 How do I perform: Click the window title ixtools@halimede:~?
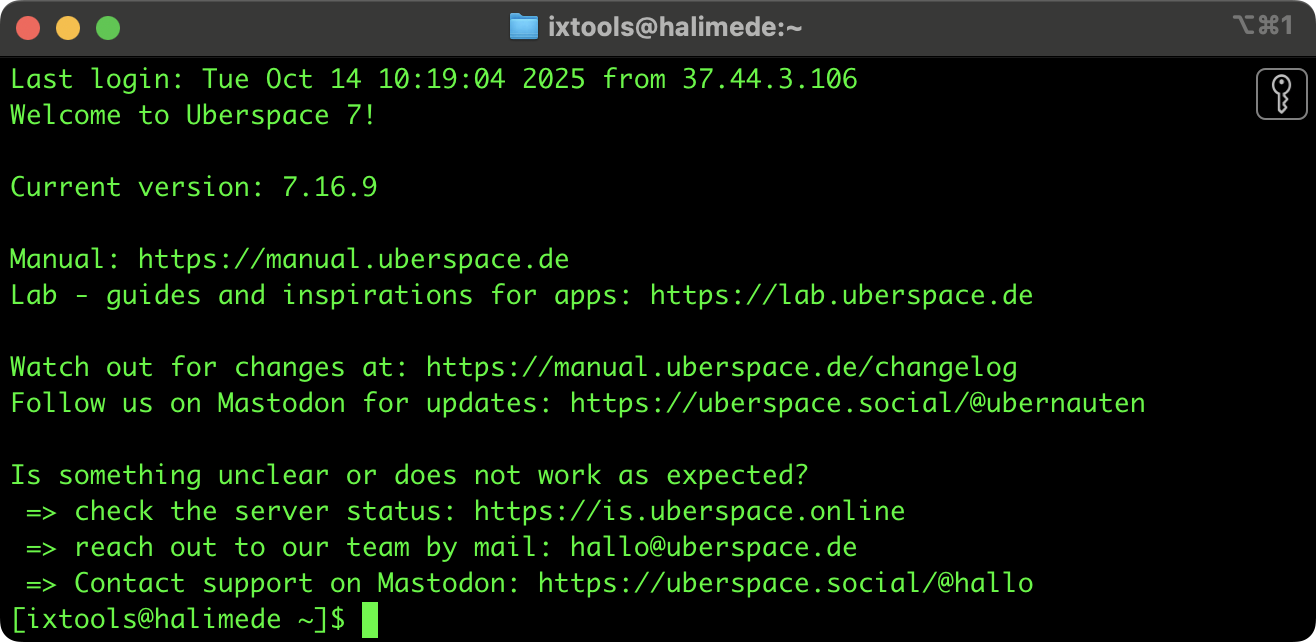coord(675,27)
